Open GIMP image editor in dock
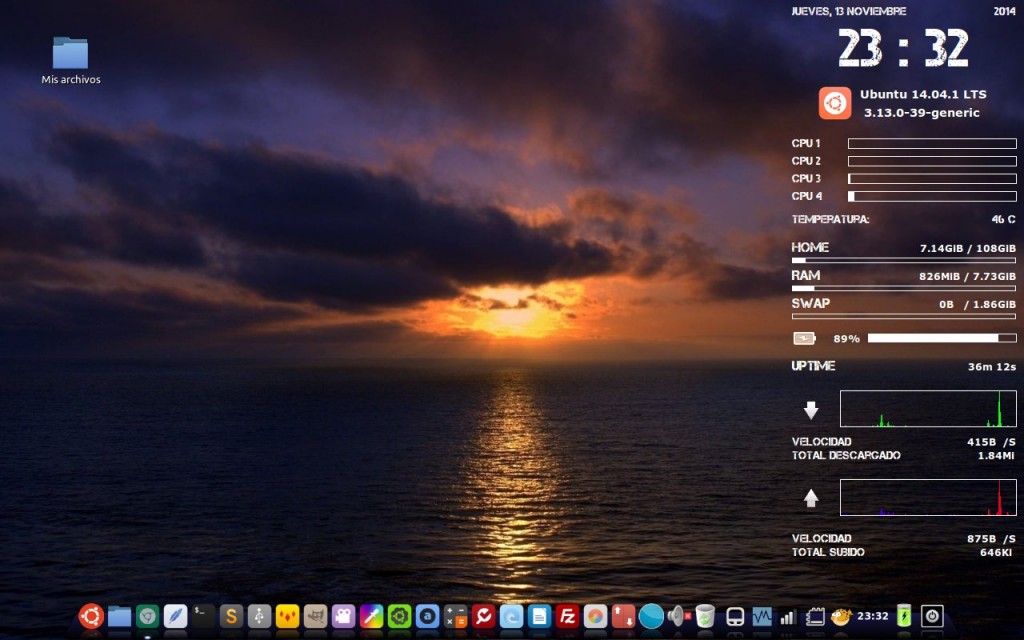Image resolution: width=1024 pixels, height=640 pixels. (315, 616)
